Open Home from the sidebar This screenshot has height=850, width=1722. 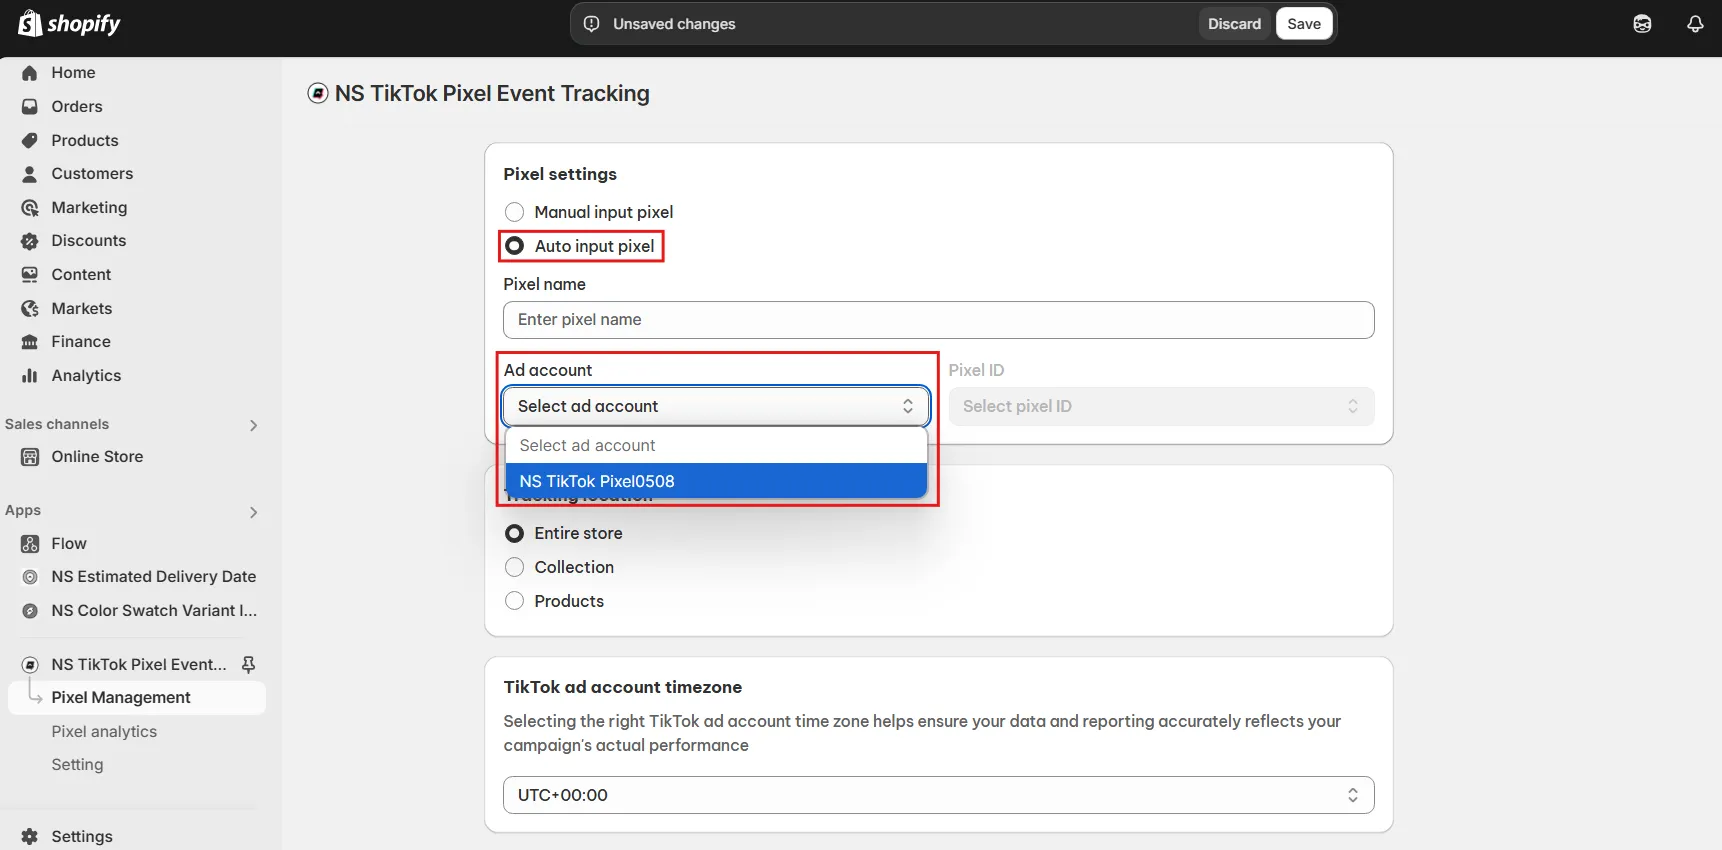(73, 73)
